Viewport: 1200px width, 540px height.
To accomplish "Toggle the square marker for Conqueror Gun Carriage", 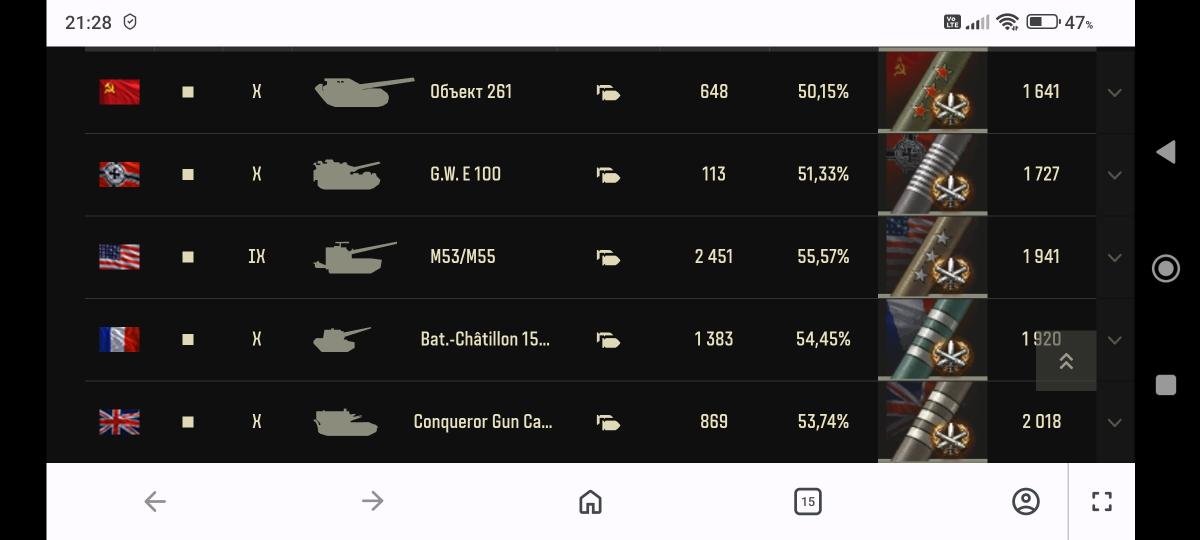I will pyautogui.click(x=188, y=422).
